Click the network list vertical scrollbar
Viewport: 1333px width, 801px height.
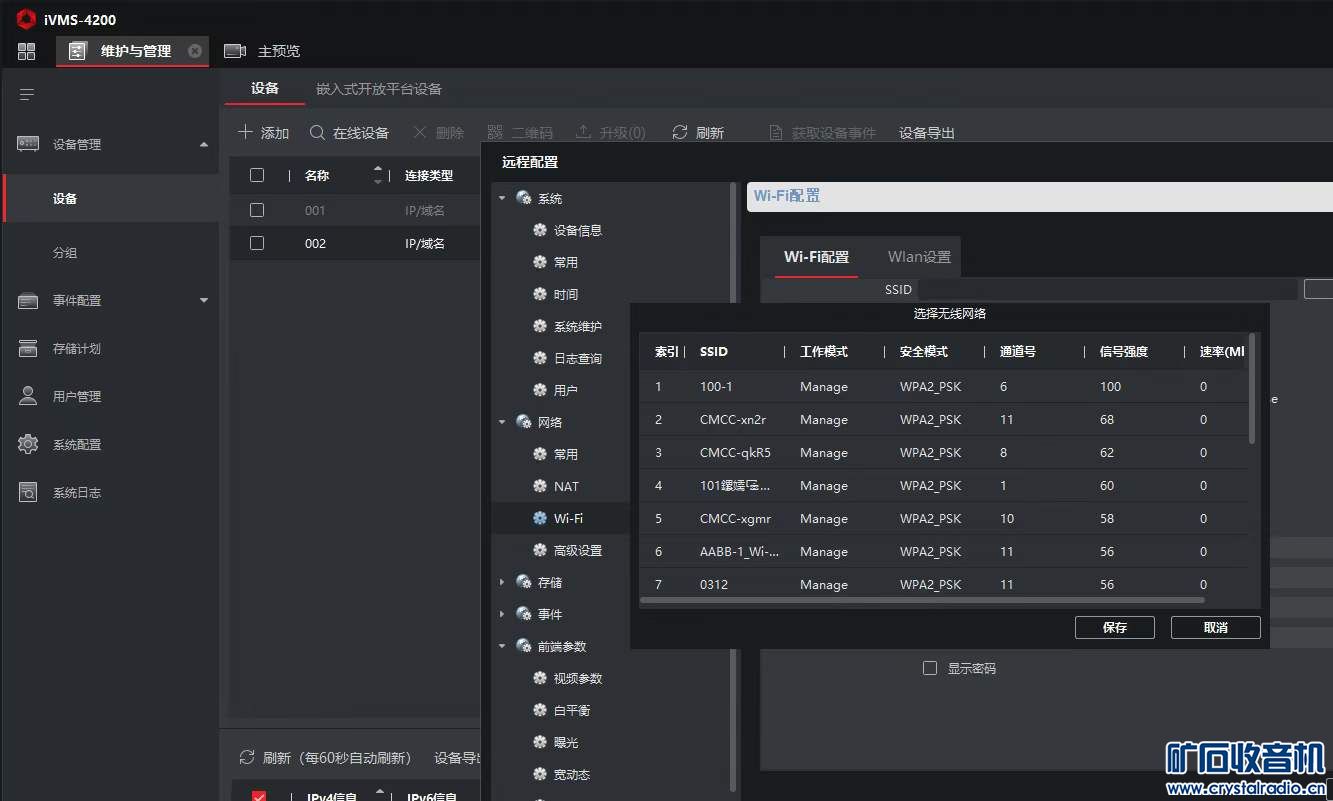1252,388
